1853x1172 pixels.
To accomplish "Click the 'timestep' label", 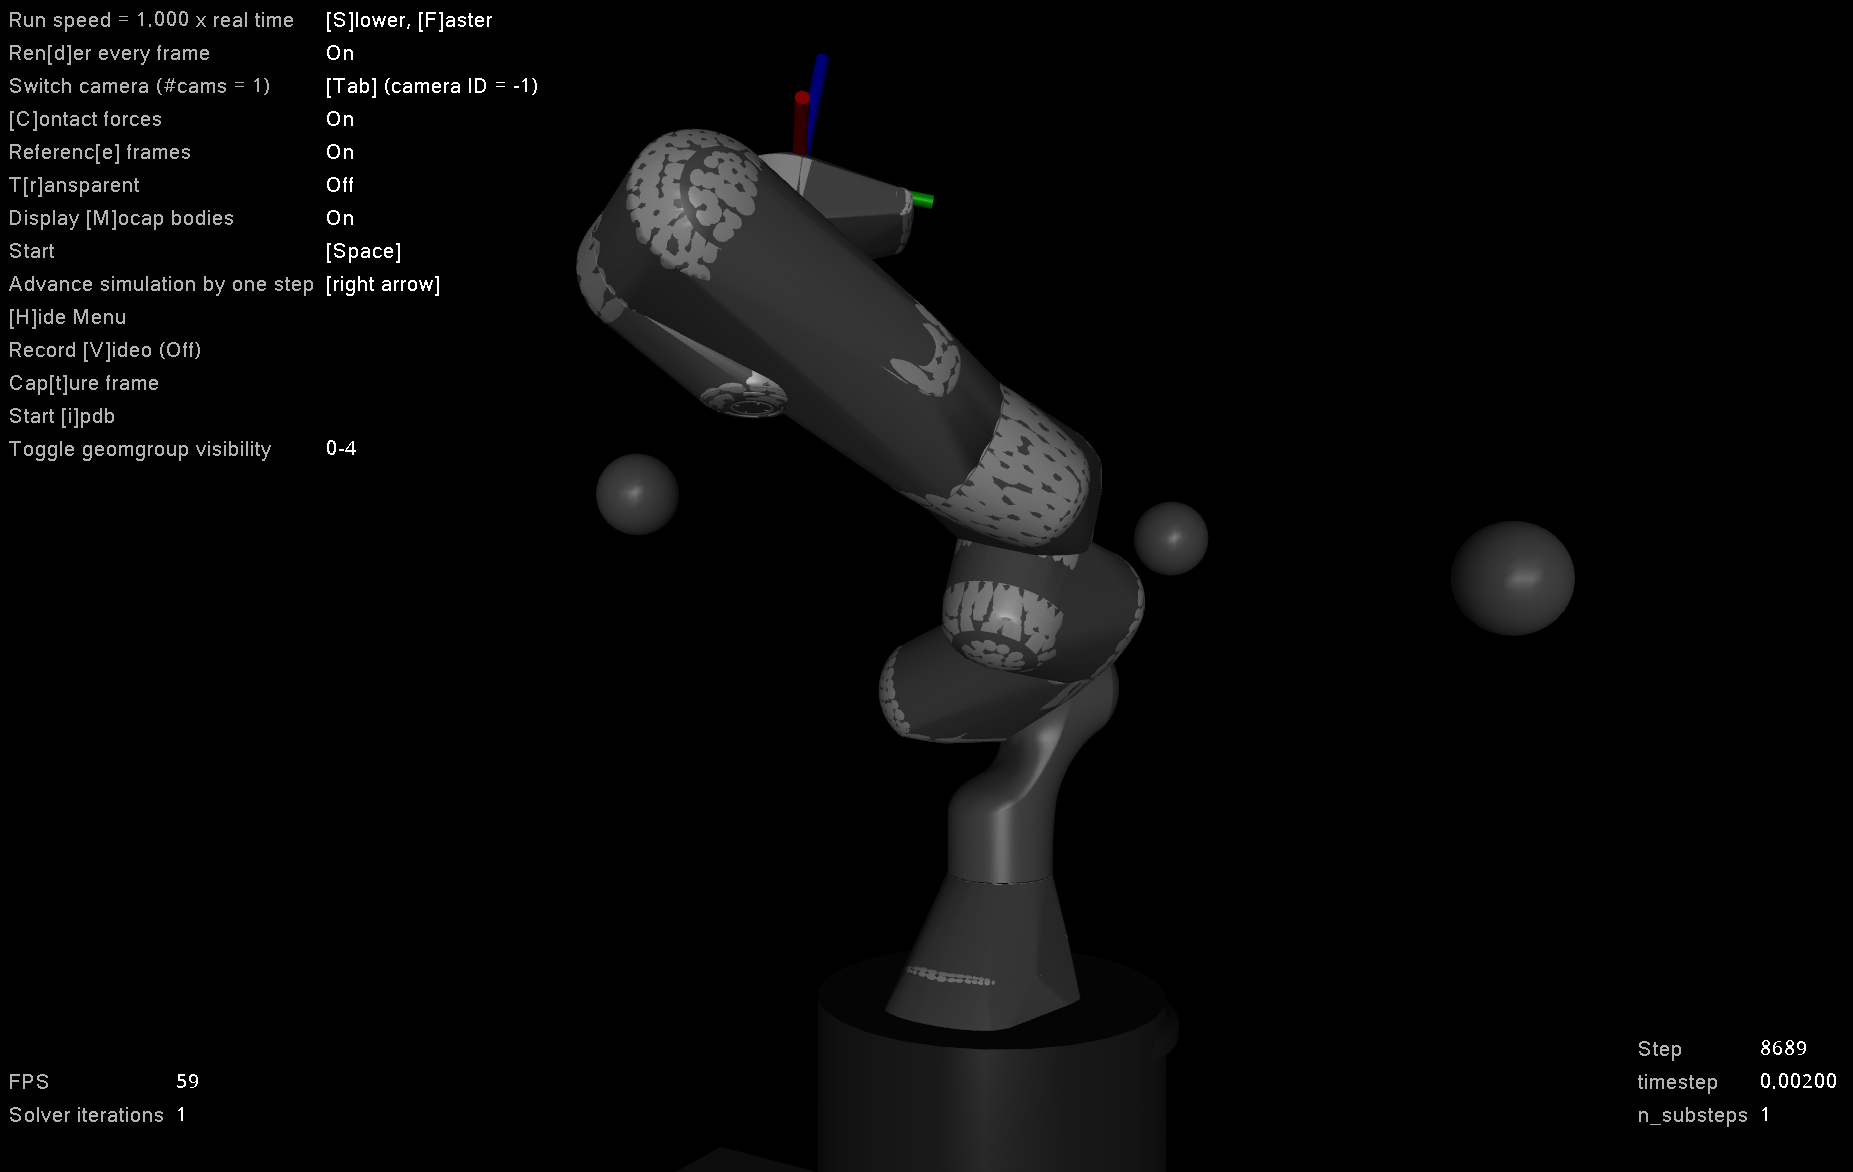I will coord(1677,1082).
